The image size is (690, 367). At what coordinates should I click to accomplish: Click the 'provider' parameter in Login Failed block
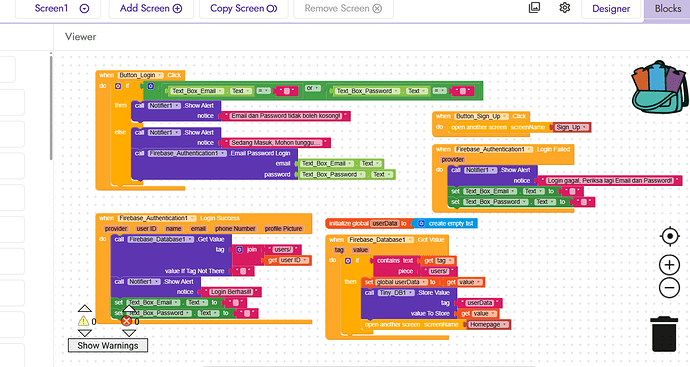(453, 159)
